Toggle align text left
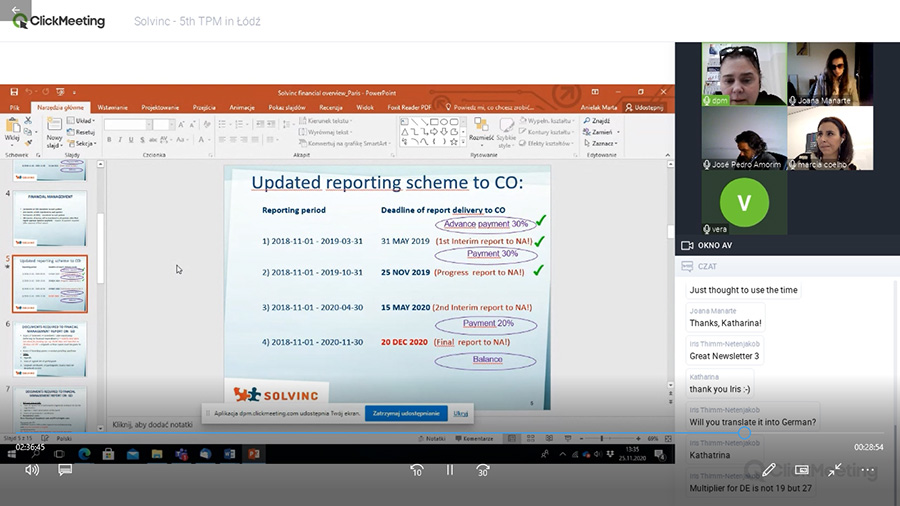 tap(222, 139)
